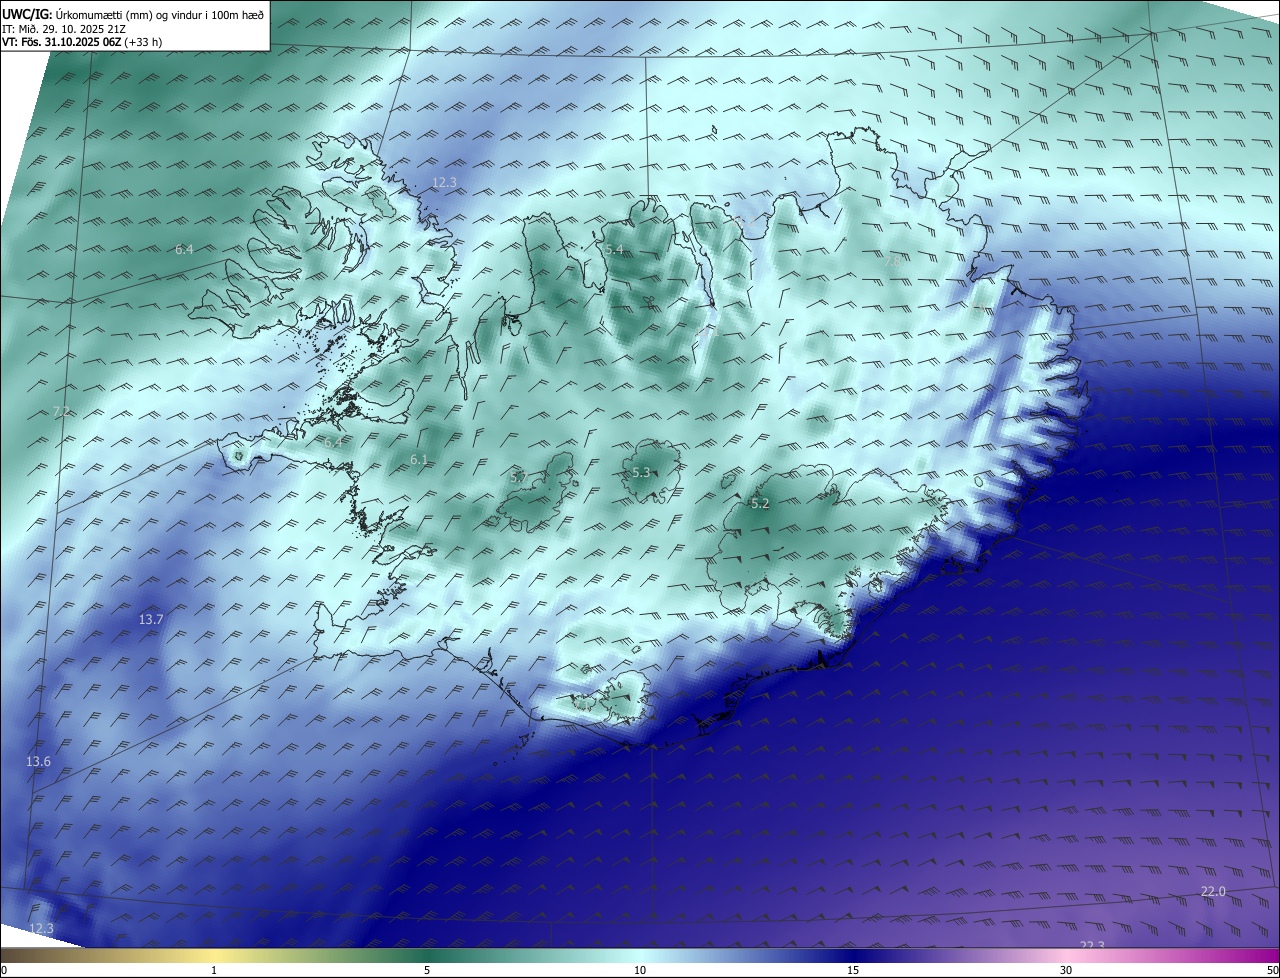Image resolution: width=1280 pixels, height=978 pixels.
Task: Click the colorbar tick label 50
Action: 1272,970
